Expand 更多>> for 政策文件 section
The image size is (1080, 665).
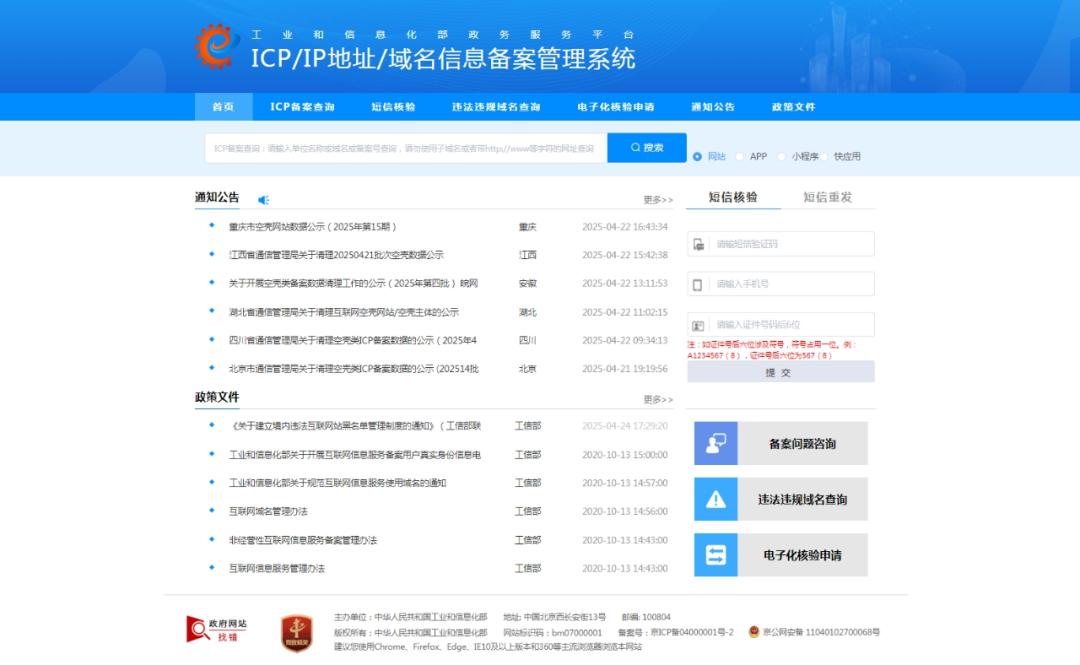point(658,400)
